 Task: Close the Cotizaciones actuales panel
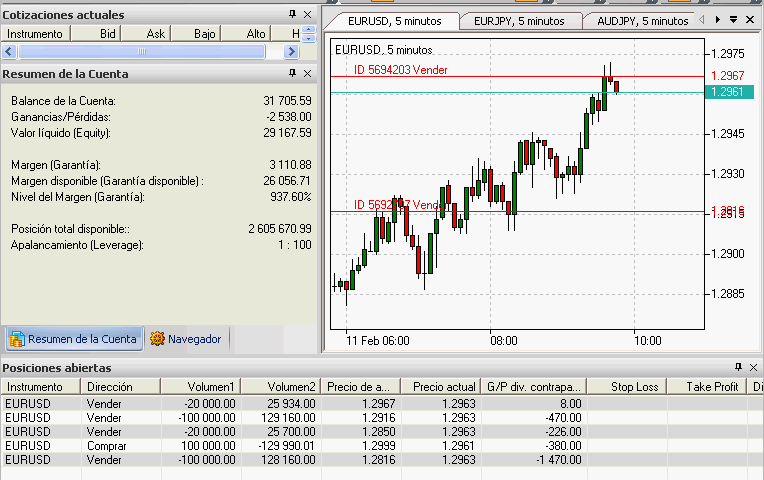(307, 15)
